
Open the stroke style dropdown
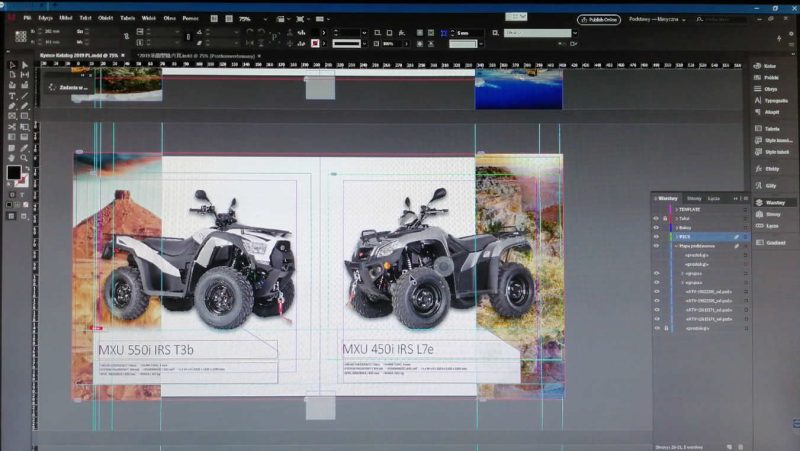click(x=364, y=44)
